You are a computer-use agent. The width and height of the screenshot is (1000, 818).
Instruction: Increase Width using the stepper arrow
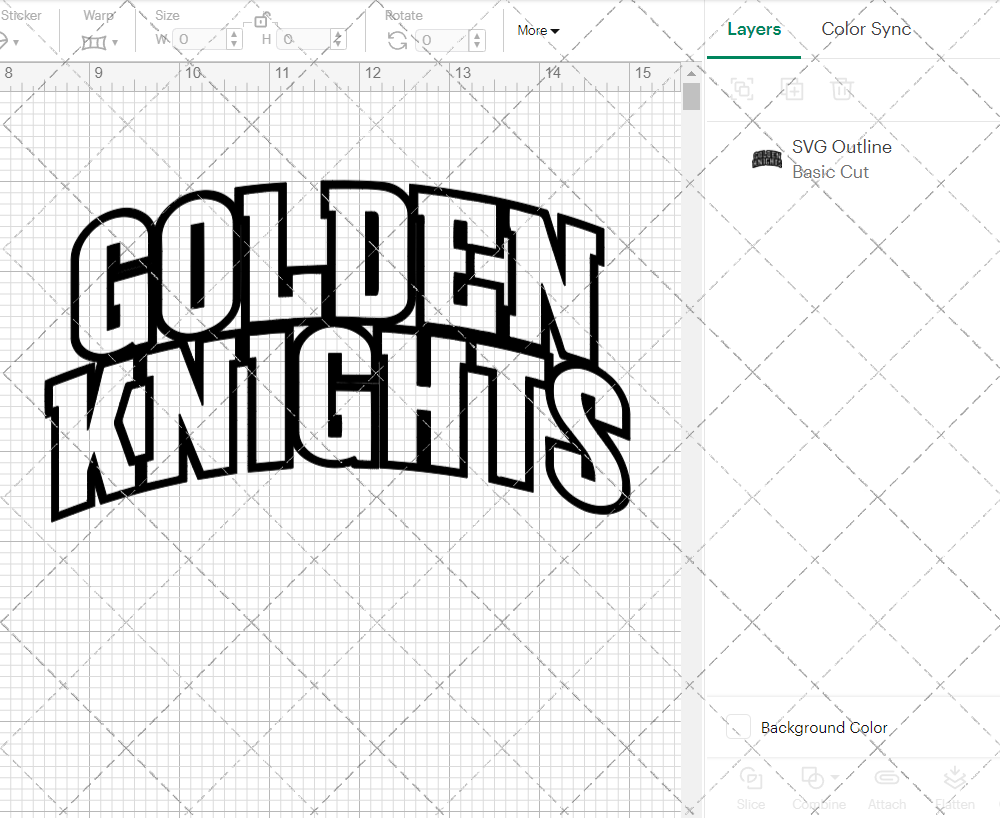tap(234, 35)
